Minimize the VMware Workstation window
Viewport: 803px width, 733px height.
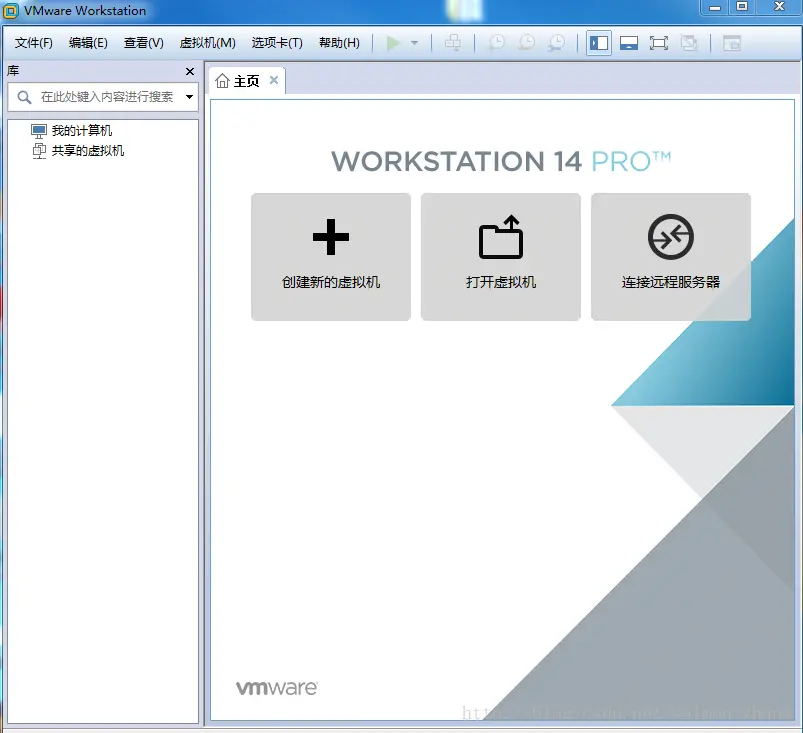pyautogui.click(x=715, y=7)
